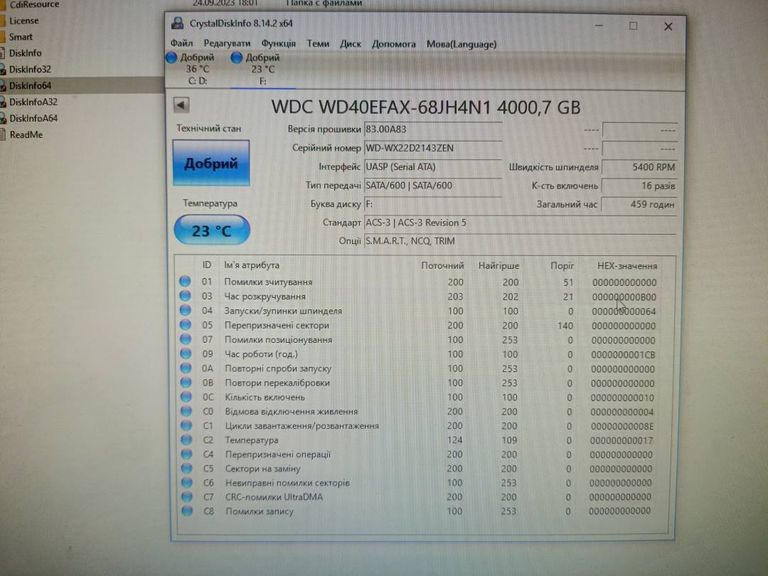This screenshot has height=576, width=768.
Task: Click status icon for Цикли завантаження/розвантаження
Action: click(186, 425)
